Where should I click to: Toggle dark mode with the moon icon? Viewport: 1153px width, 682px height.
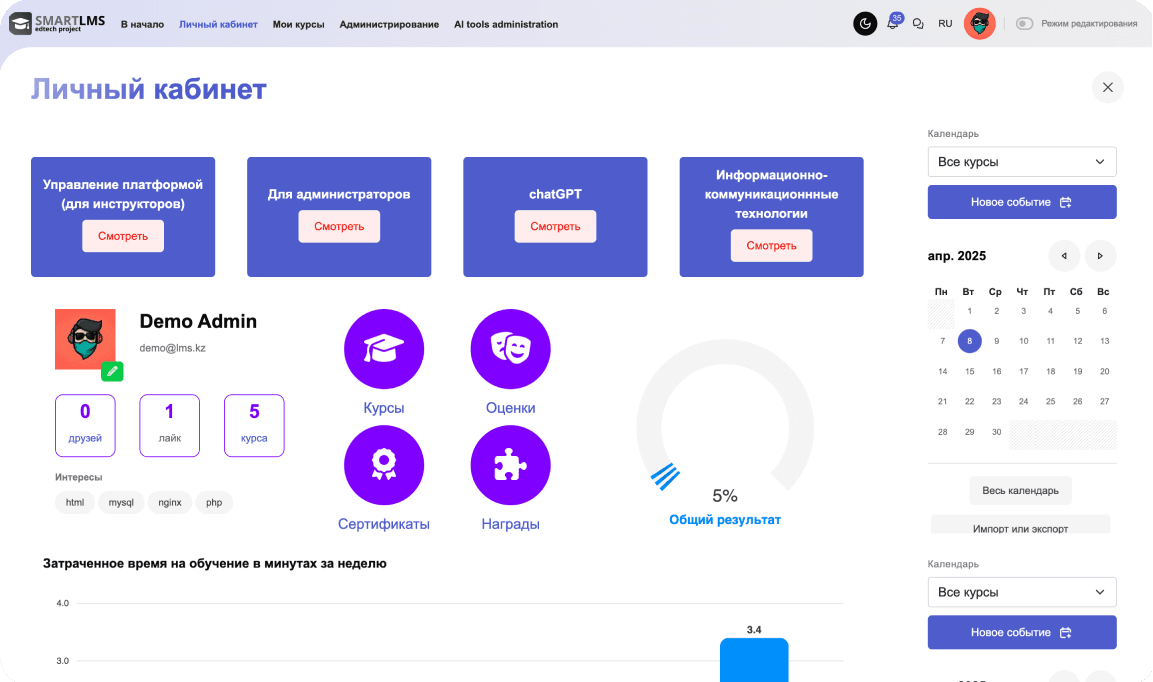coord(864,23)
